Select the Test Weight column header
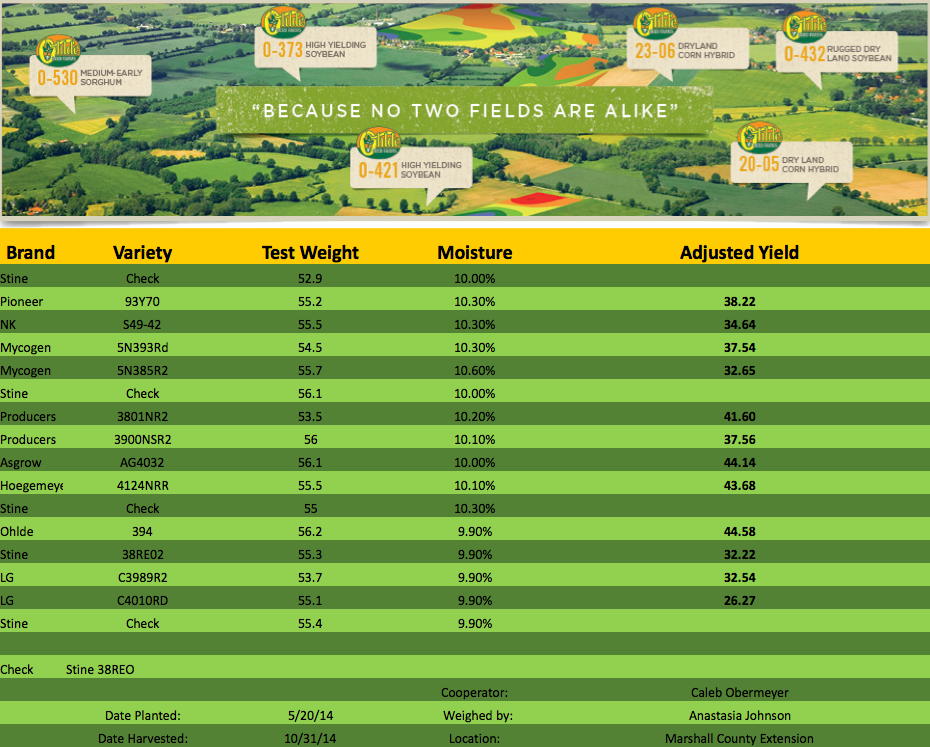The width and height of the screenshot is (930, 747). tap(310, 252)
